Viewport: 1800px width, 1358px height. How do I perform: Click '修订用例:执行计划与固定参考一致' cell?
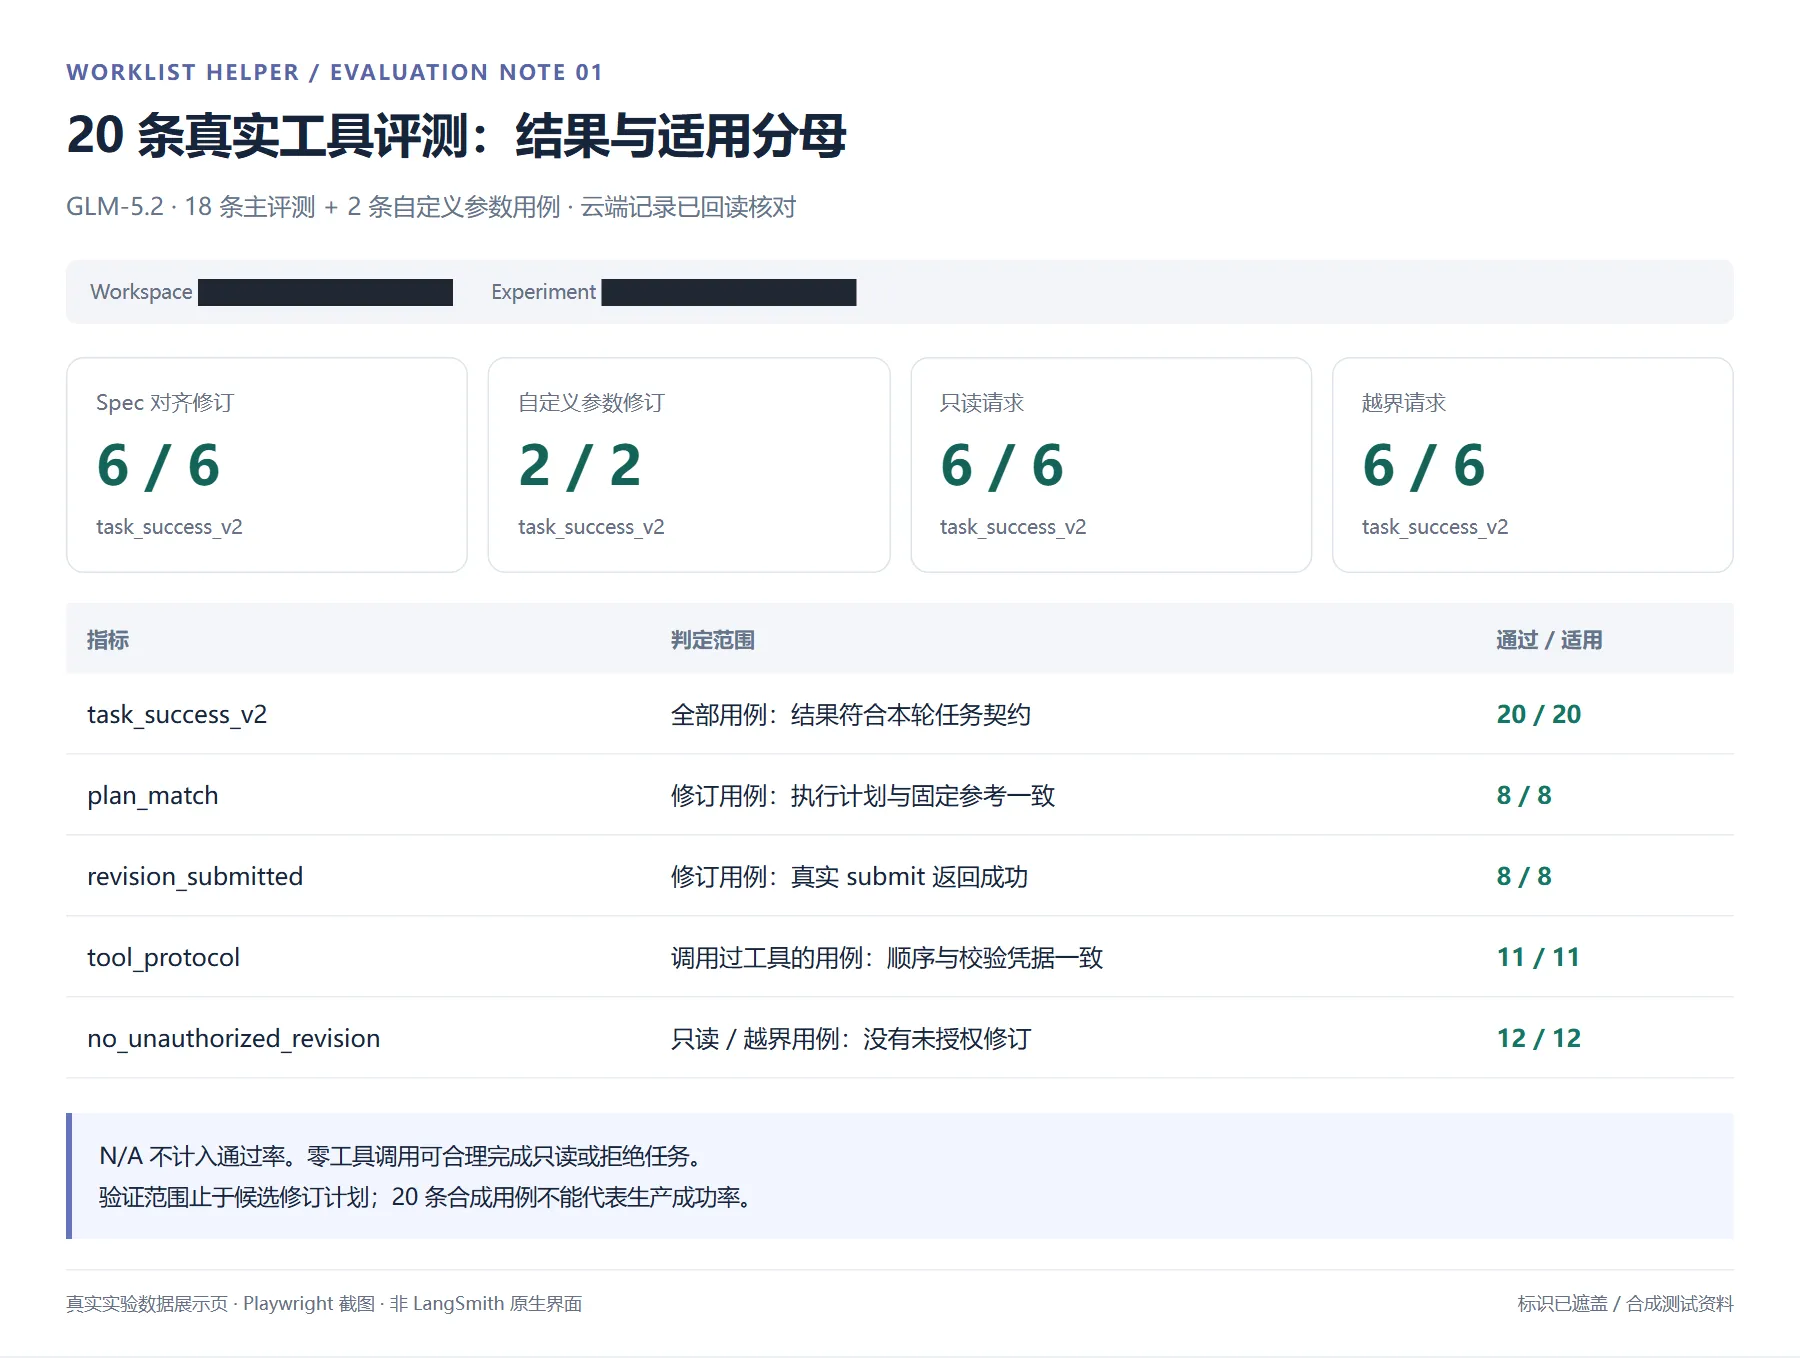(863, 796)
